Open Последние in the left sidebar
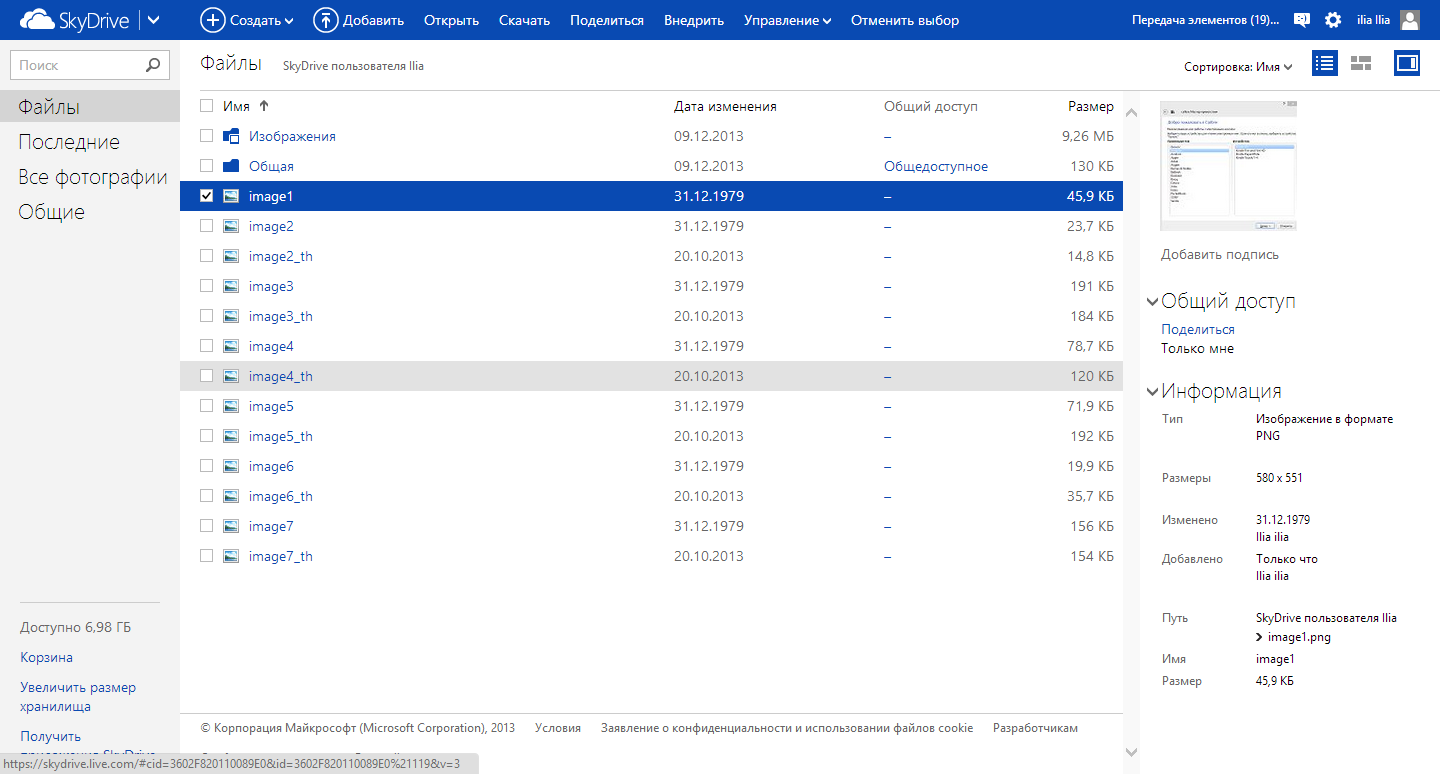Screen dimensions: 1440x774 pyautogui.click(x=69, y=142)
